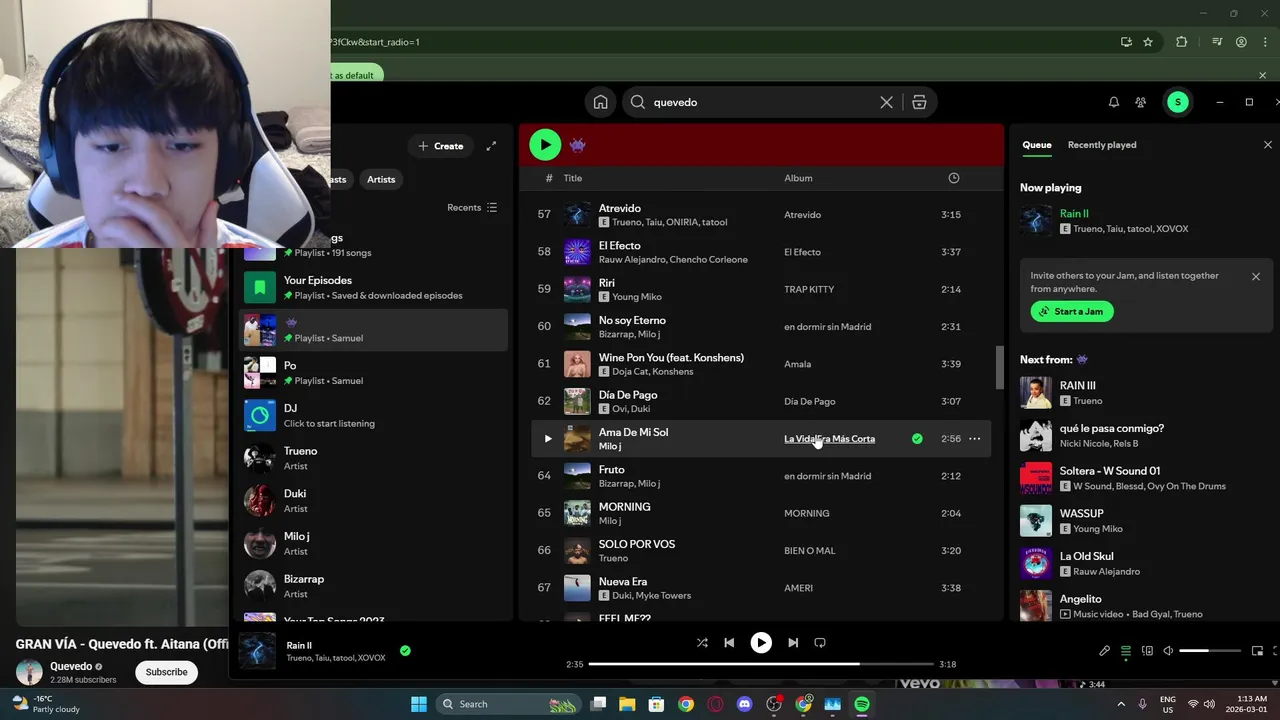Open the green S profile avatar
The width and height of the screenshot is (1280, 720).
[x=1178, y=102]
